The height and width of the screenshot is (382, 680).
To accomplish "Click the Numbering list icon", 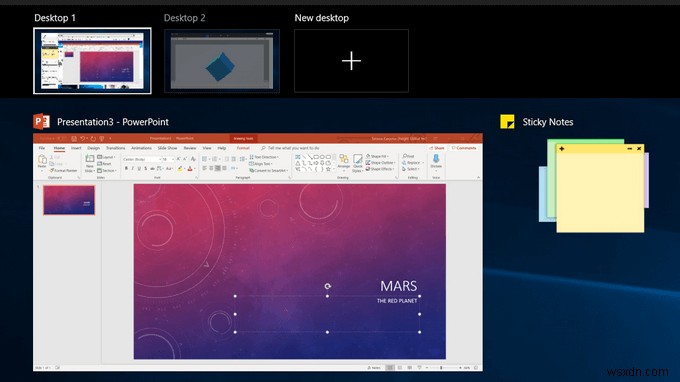I will 215,159.
